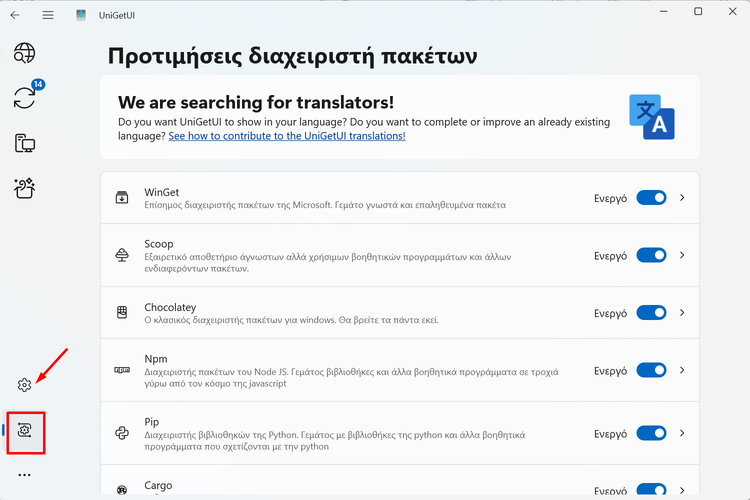The height and width of the screenshot is (500, 750).
Task: Click the Npm logo icon
Action: (122, 370)
